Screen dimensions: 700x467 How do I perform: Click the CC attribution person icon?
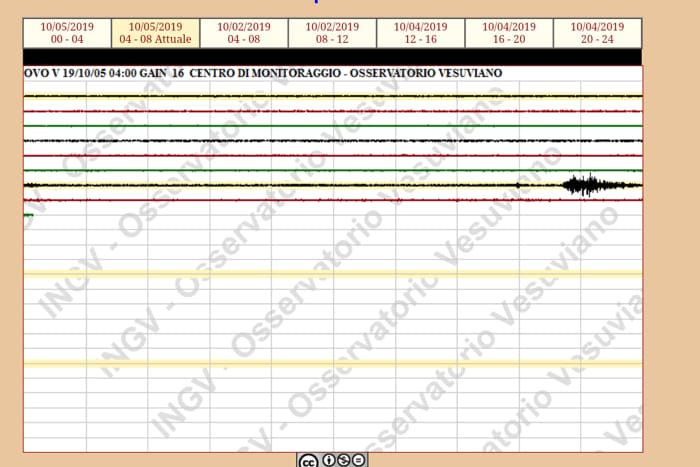[329, 460]
